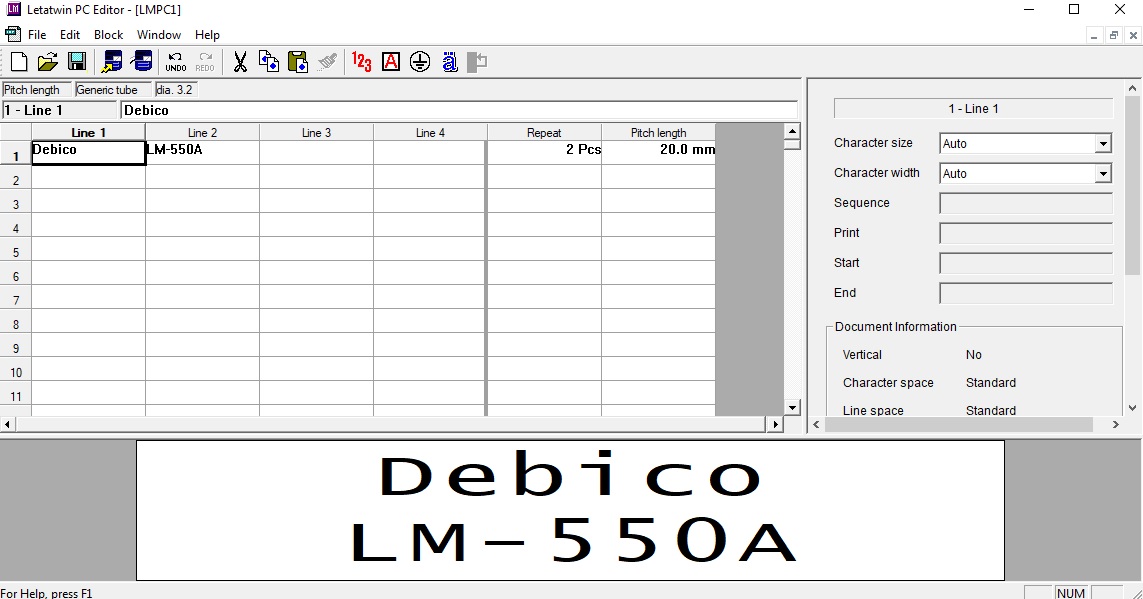Open the red 123 sequence numbering tool
Viewport: 1143px width, 599px height.
click(x=361, y=62)
